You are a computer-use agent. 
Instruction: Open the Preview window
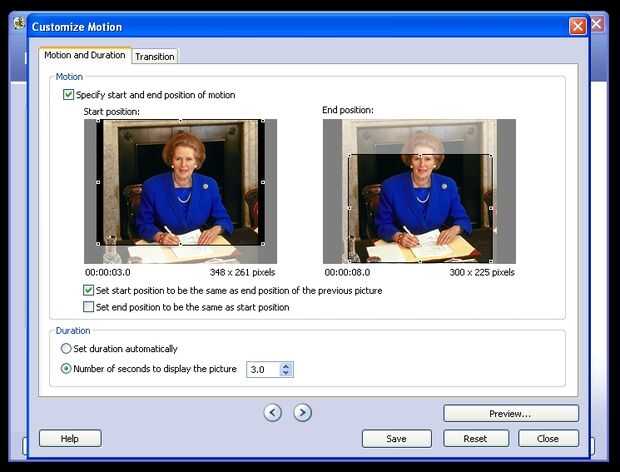511,413
